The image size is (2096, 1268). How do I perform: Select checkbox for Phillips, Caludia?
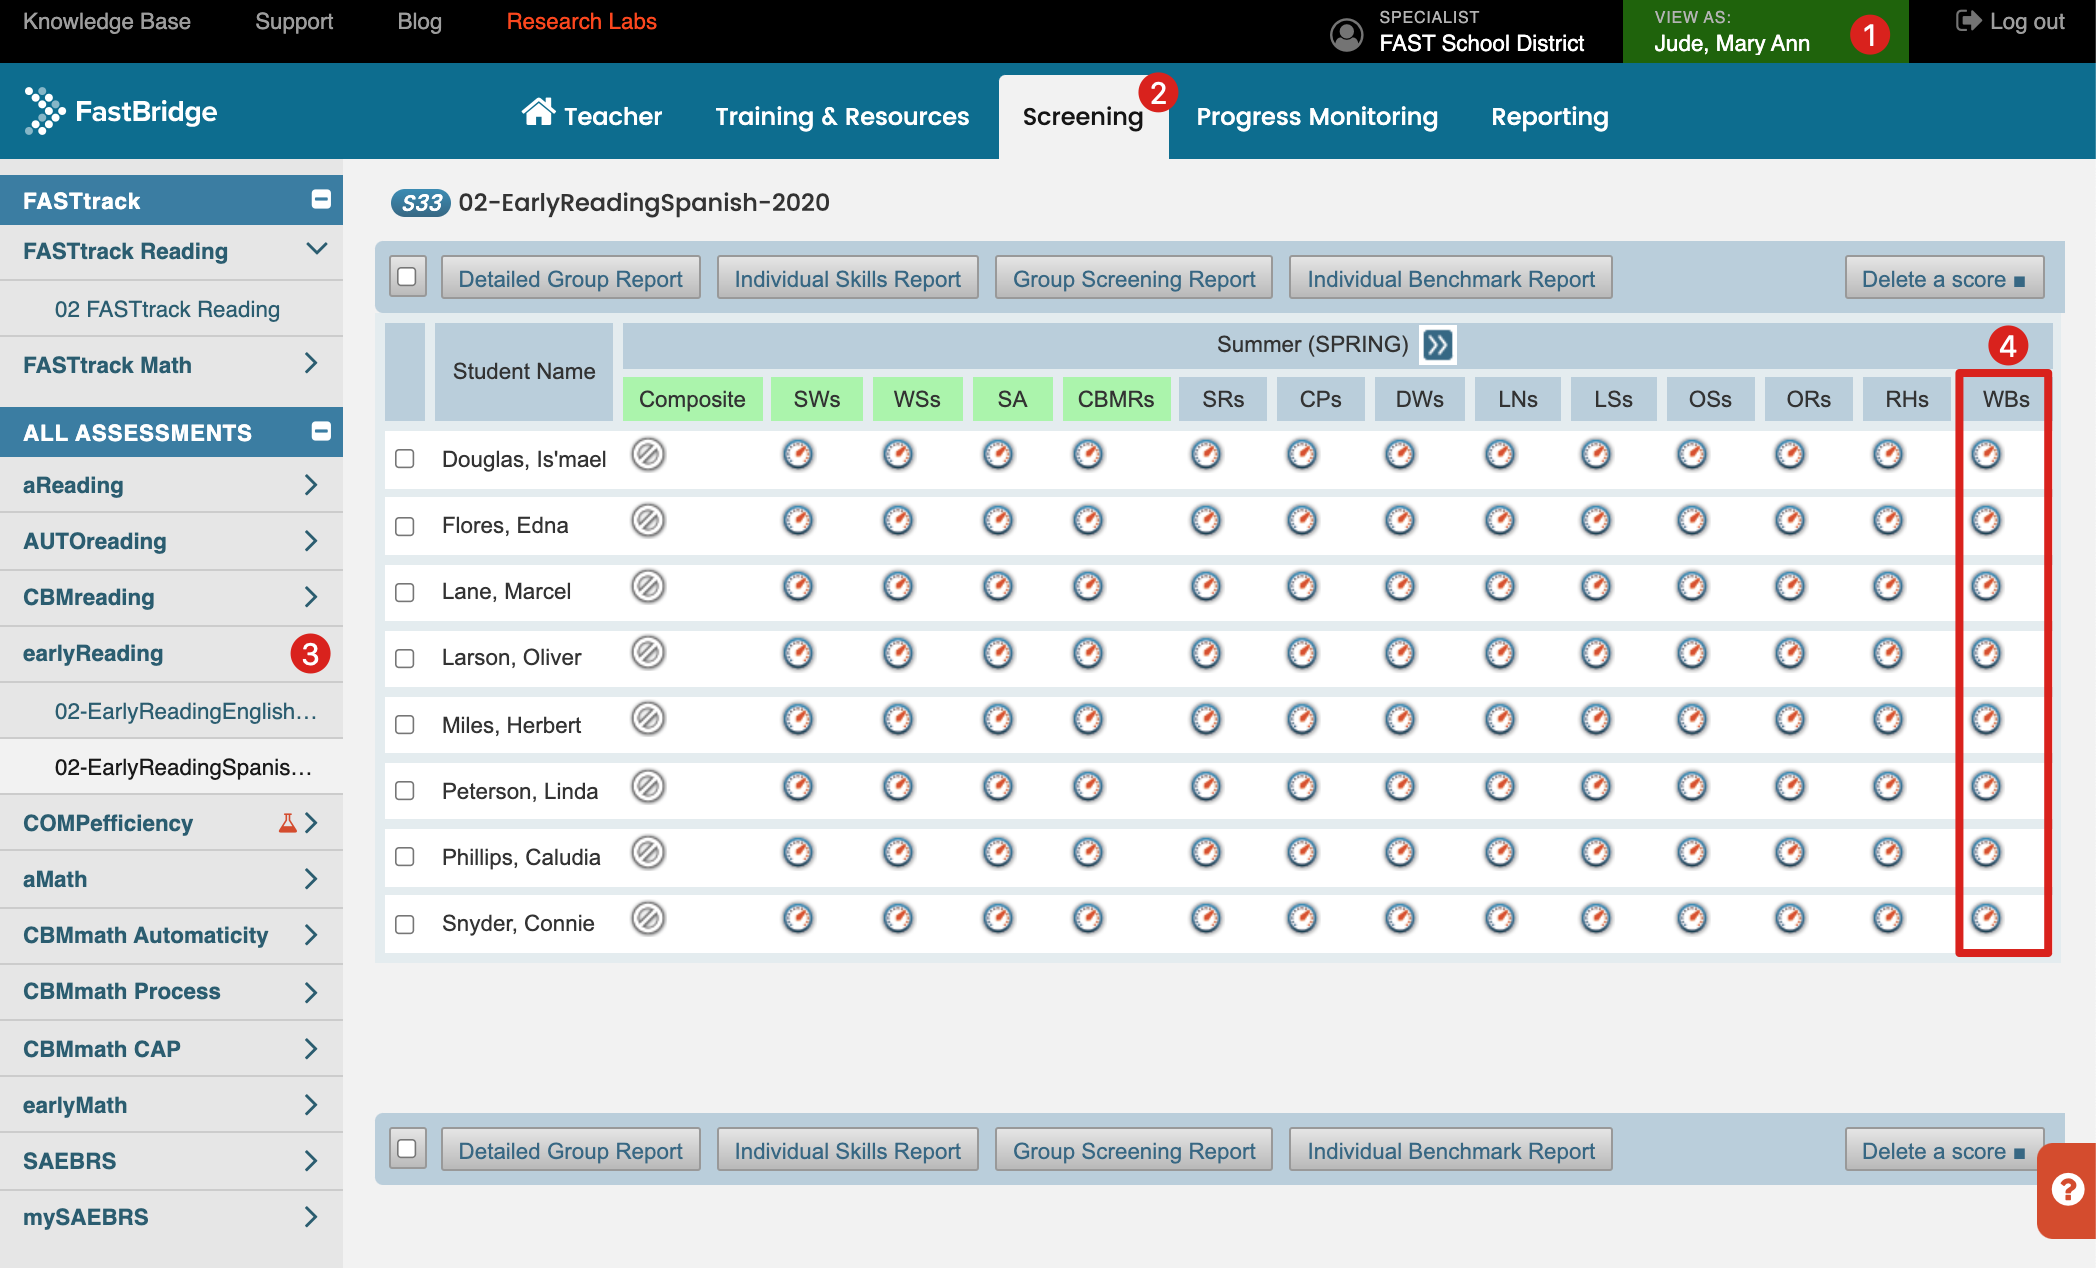pyautogui.click(x=405, y=857)
